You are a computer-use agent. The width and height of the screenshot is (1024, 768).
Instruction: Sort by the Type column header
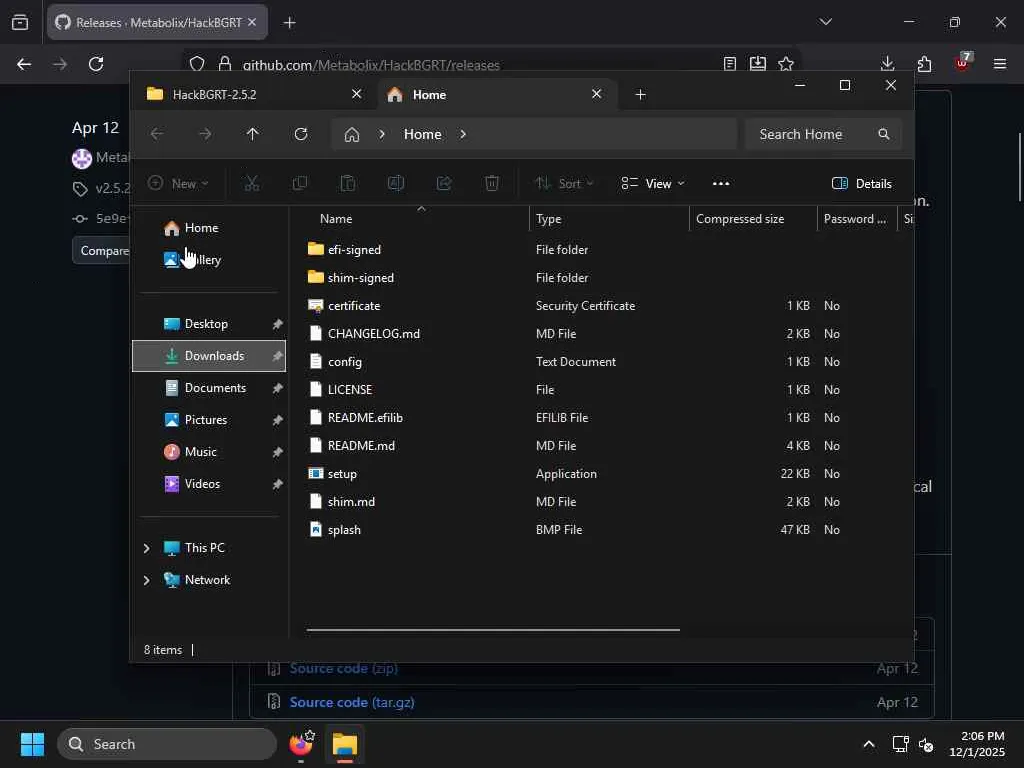[x=609, y=219]
